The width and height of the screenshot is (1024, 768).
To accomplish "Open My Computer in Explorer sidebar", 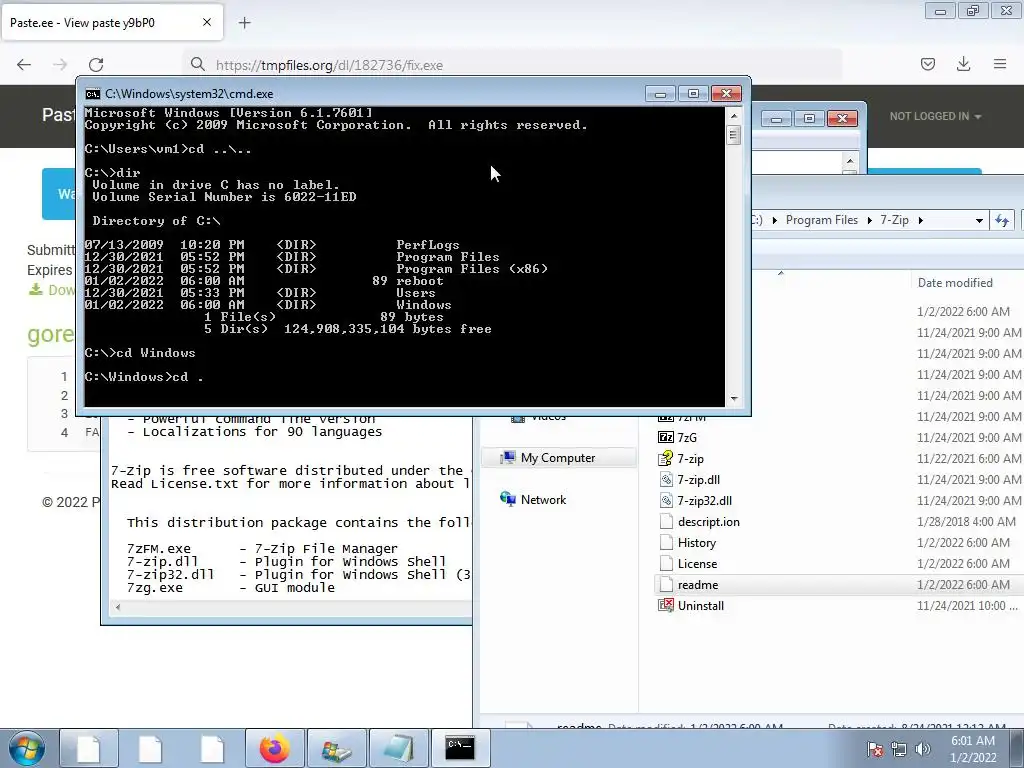I will [x=558, y=458].
